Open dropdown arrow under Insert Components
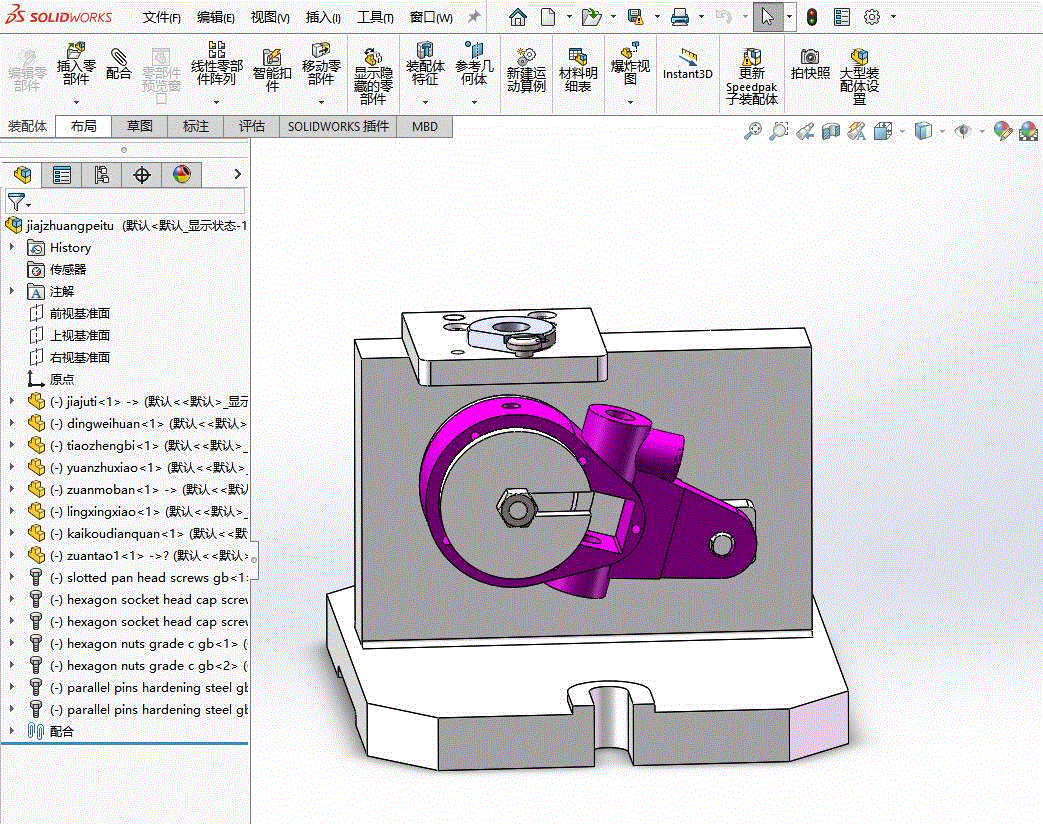 pos(76,102)
